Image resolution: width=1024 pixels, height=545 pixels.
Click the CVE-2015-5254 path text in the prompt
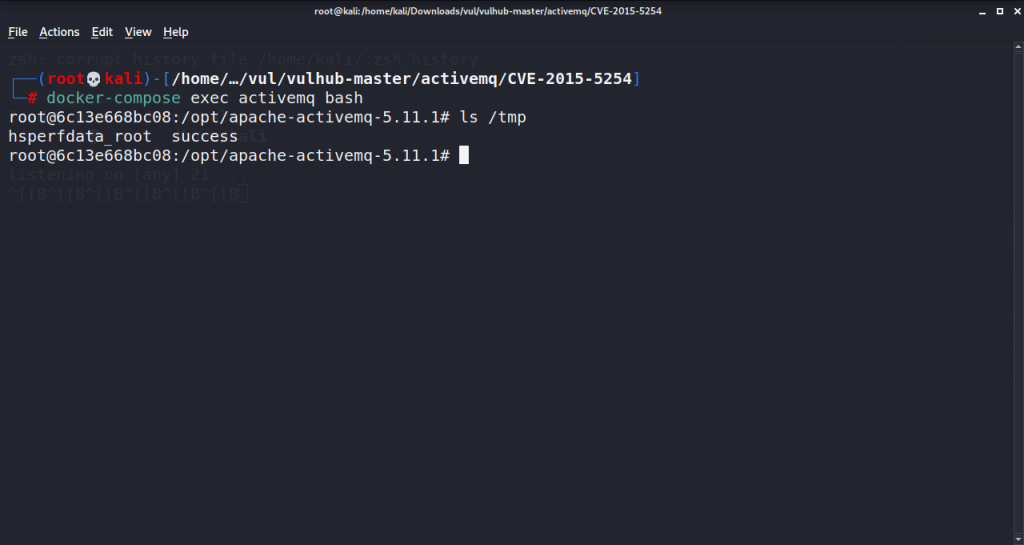(x=569, y=79)
